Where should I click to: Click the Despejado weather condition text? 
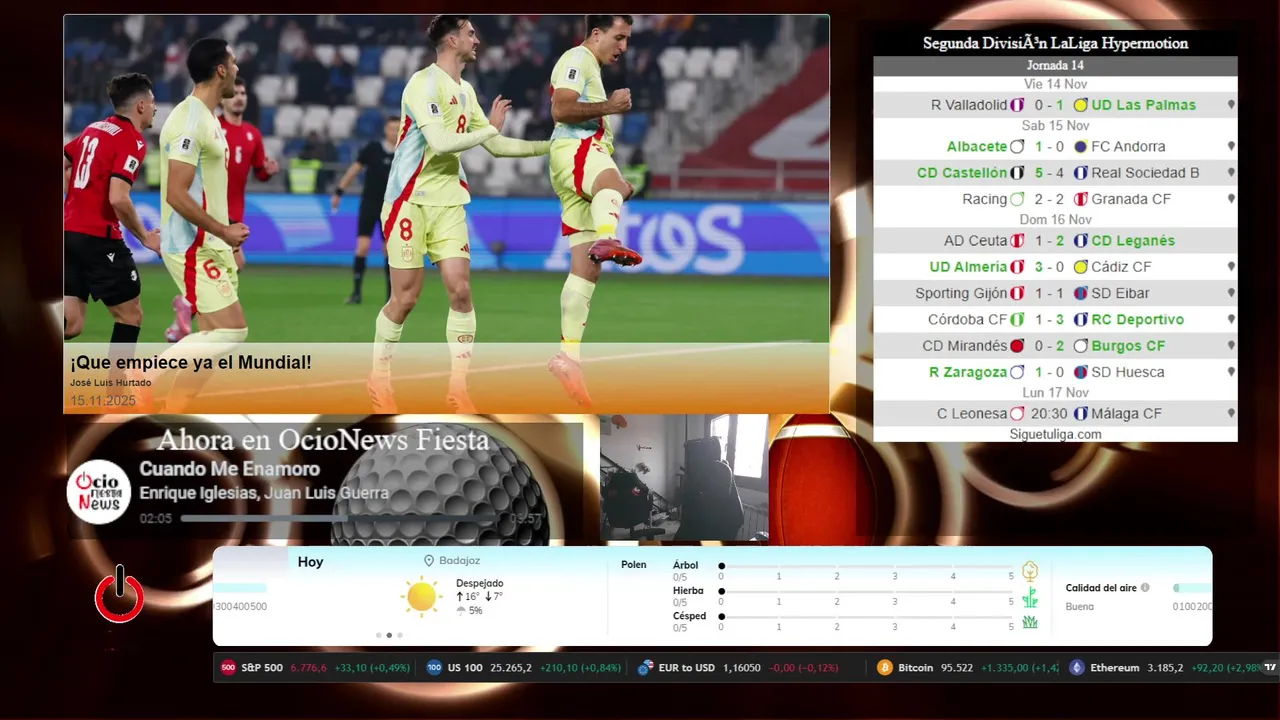coord(479,583)
